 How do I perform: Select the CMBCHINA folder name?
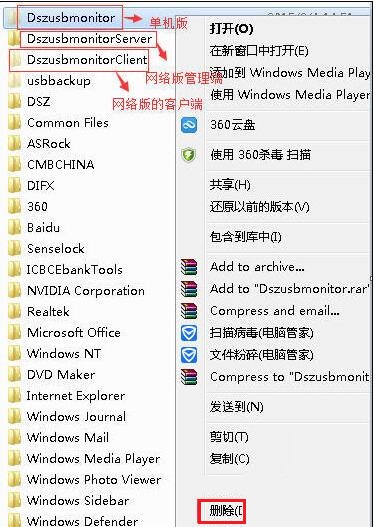click(60, 165)
